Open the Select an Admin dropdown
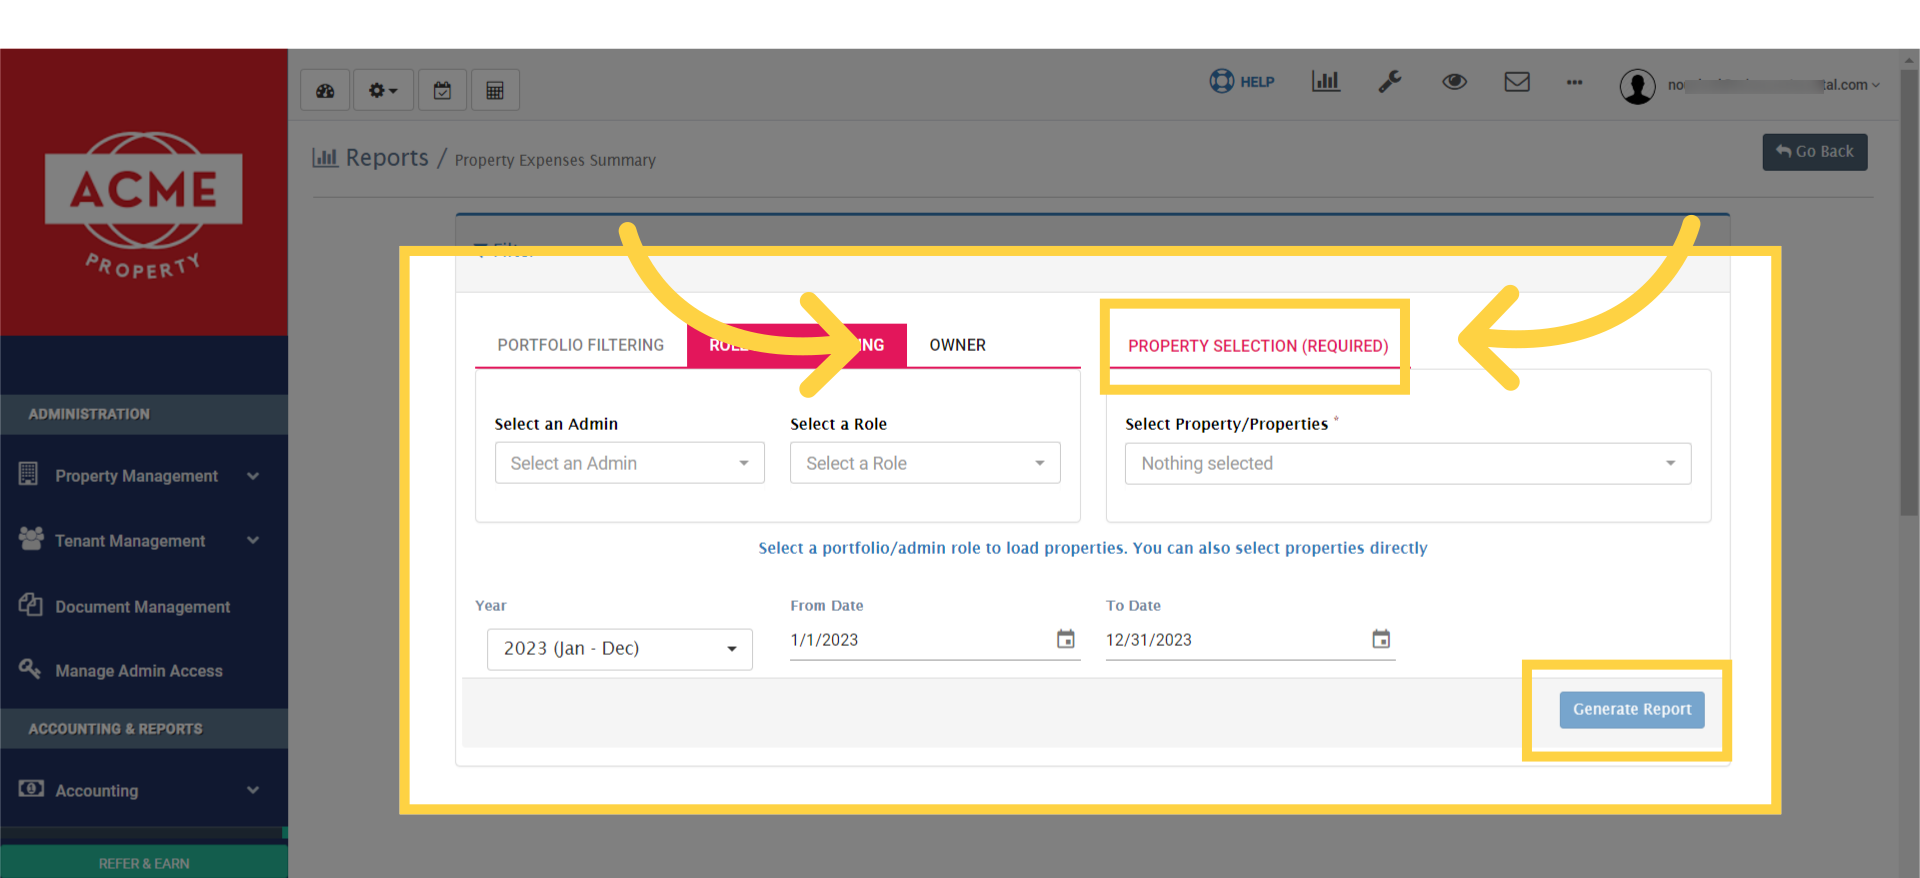This screenshot has width=1920, height=878. pos(630,463)
